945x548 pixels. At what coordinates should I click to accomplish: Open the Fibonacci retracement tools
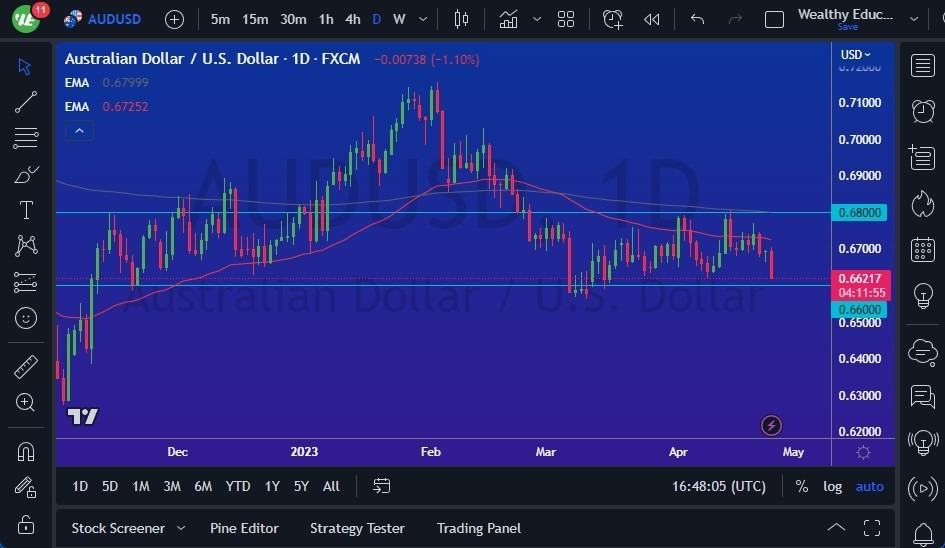click(25, 138)
